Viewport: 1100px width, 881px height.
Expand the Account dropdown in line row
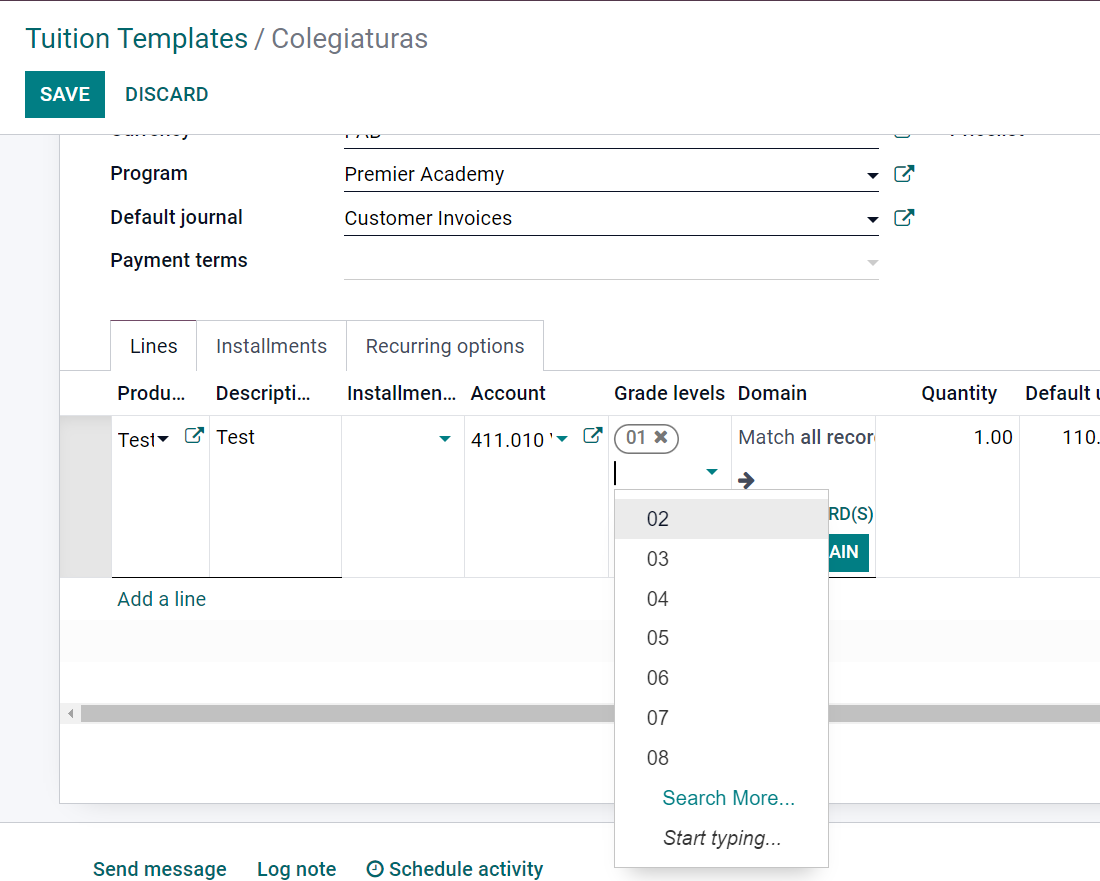click(x=562, y=439)
